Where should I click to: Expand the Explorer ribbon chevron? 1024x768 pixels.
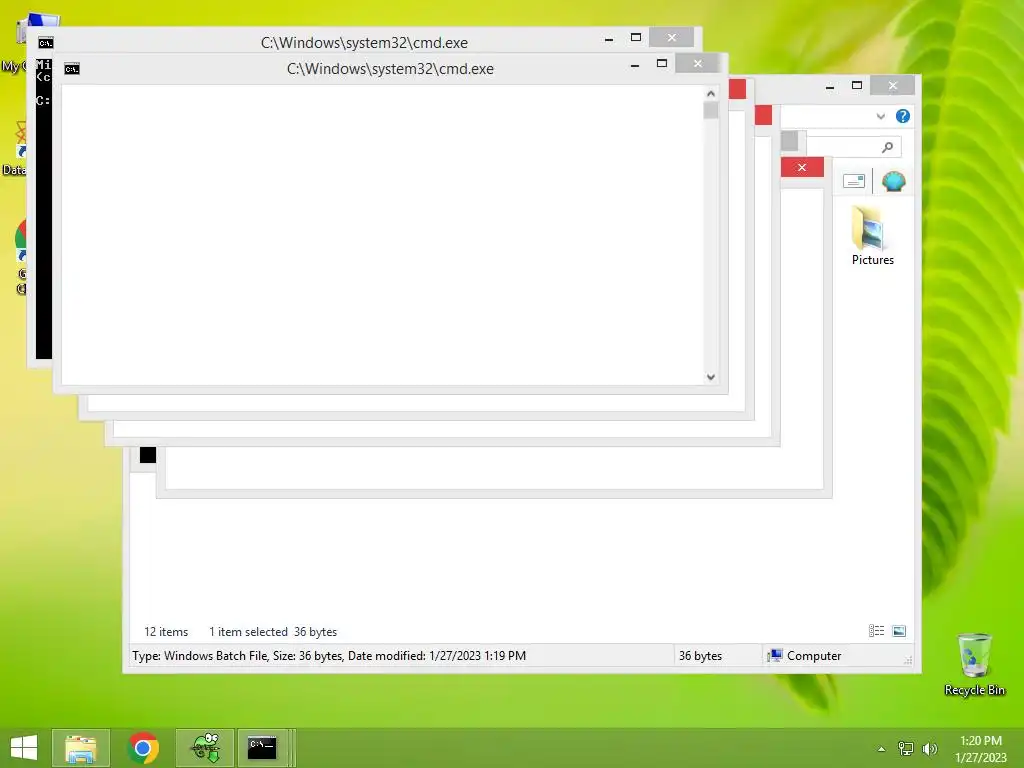point(880,116)
